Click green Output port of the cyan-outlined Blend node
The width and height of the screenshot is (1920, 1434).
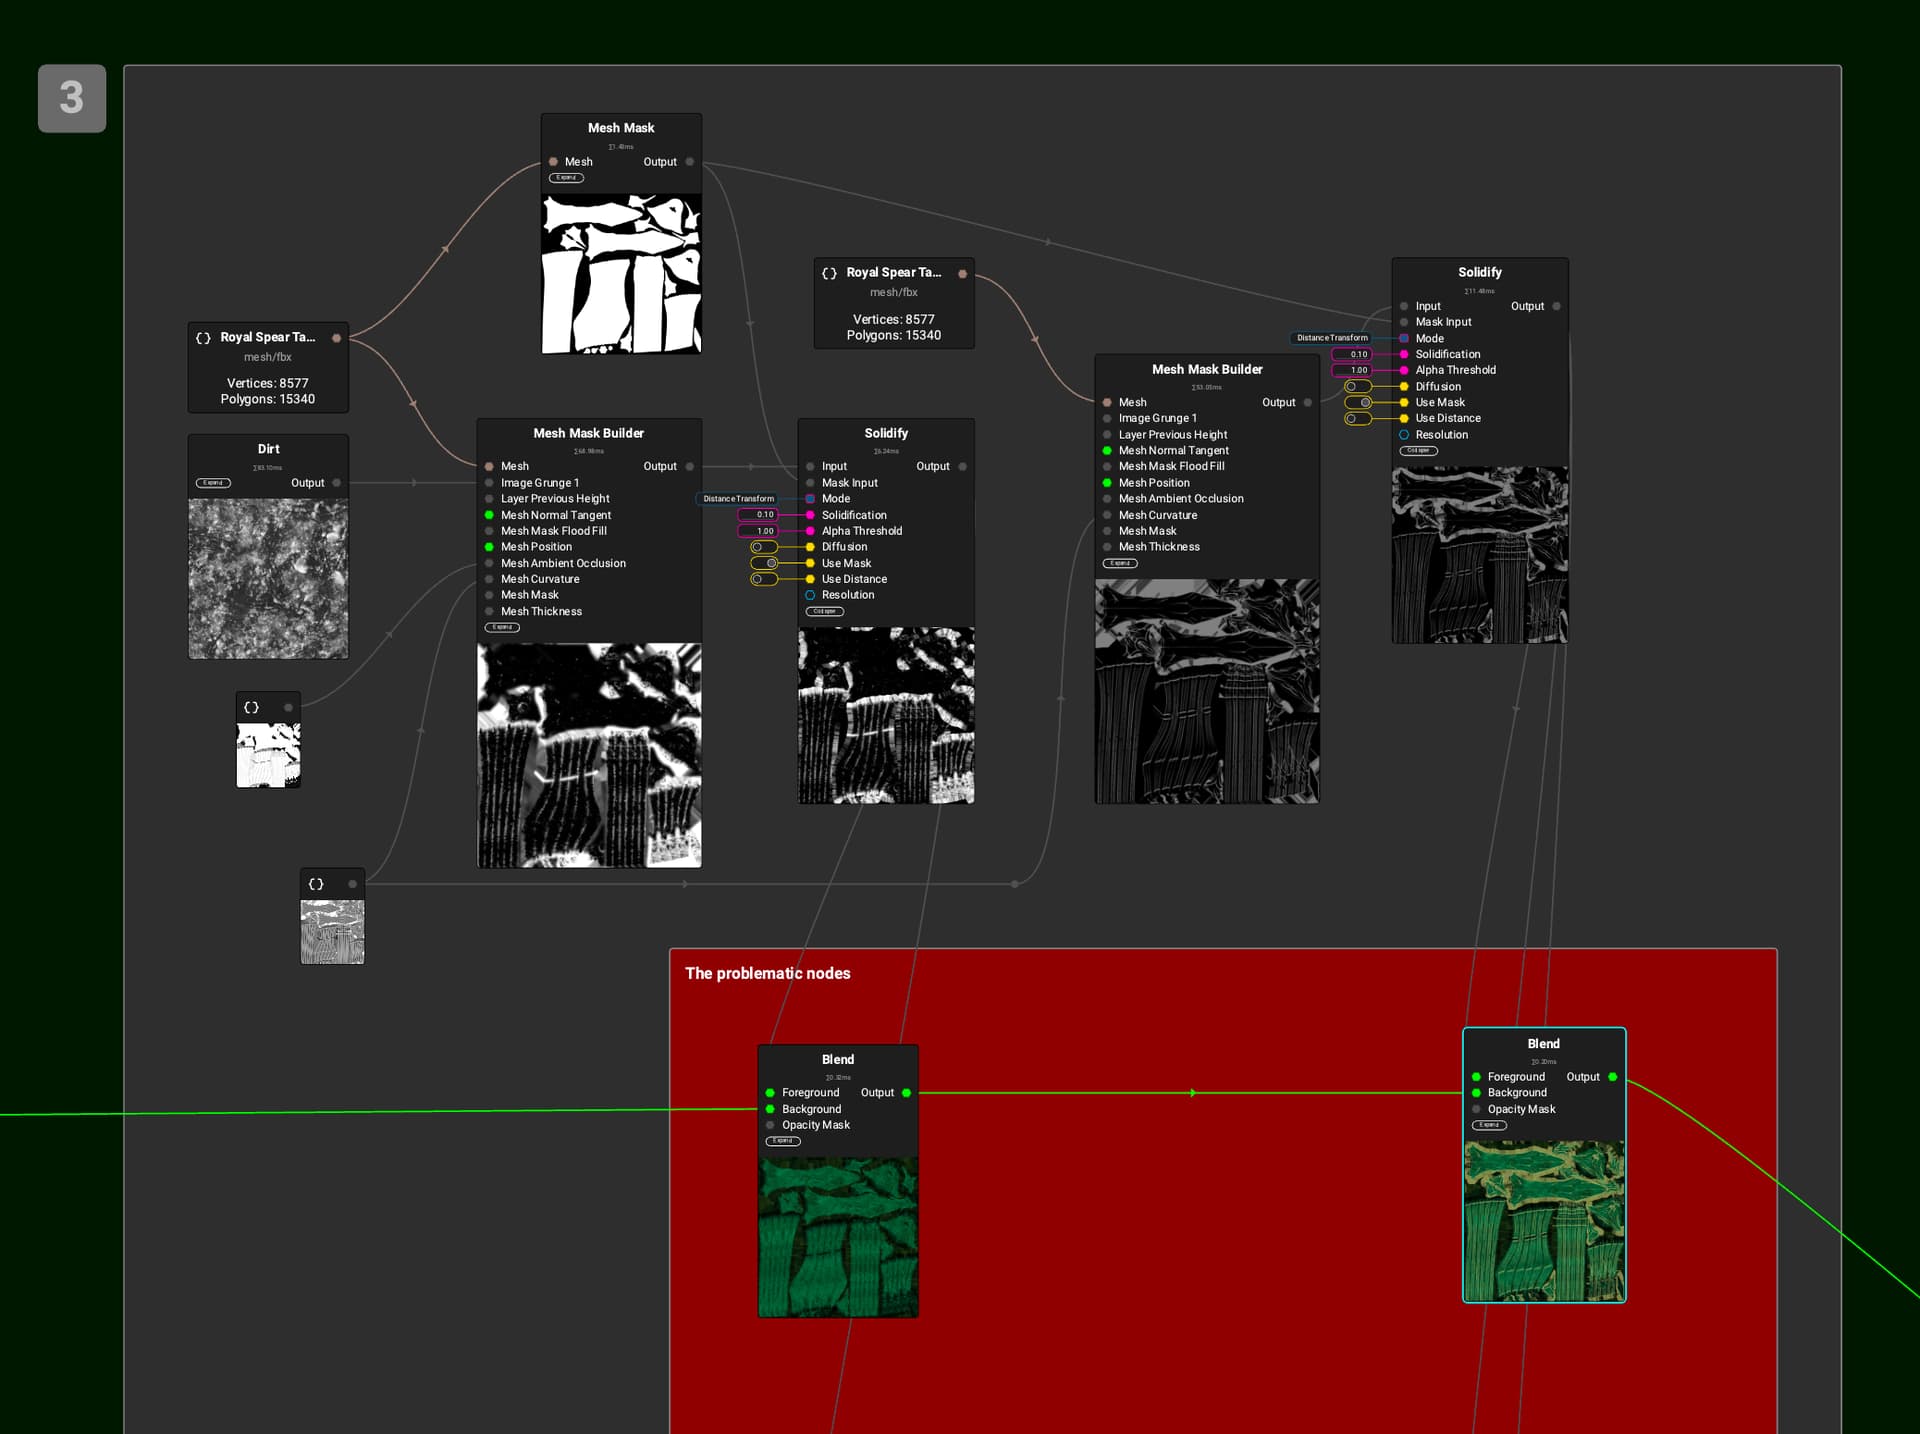[1612, 1077]
